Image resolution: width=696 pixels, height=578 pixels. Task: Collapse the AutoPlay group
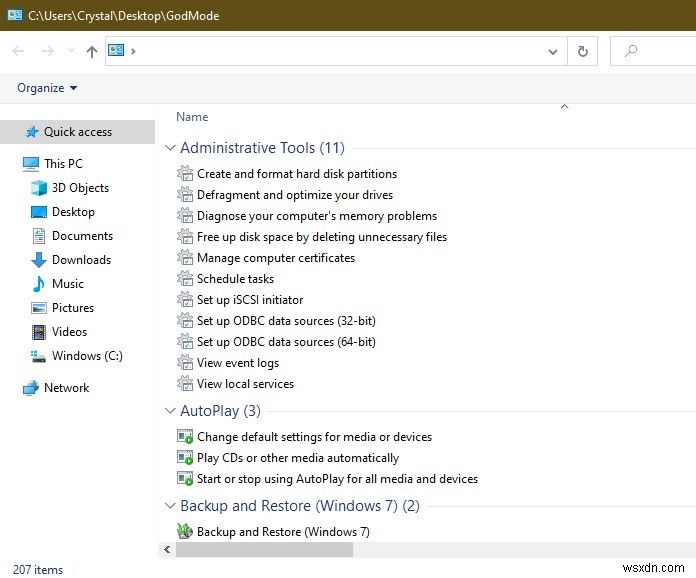(170, 411)
